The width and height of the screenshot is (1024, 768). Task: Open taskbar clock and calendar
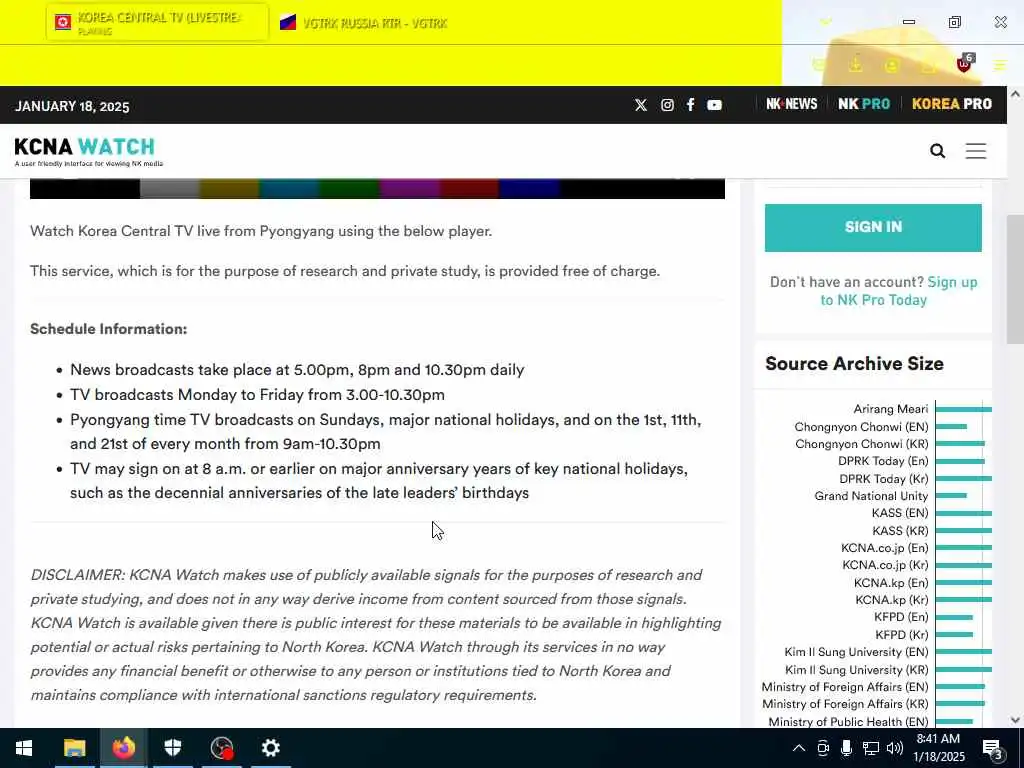[938, 748]
